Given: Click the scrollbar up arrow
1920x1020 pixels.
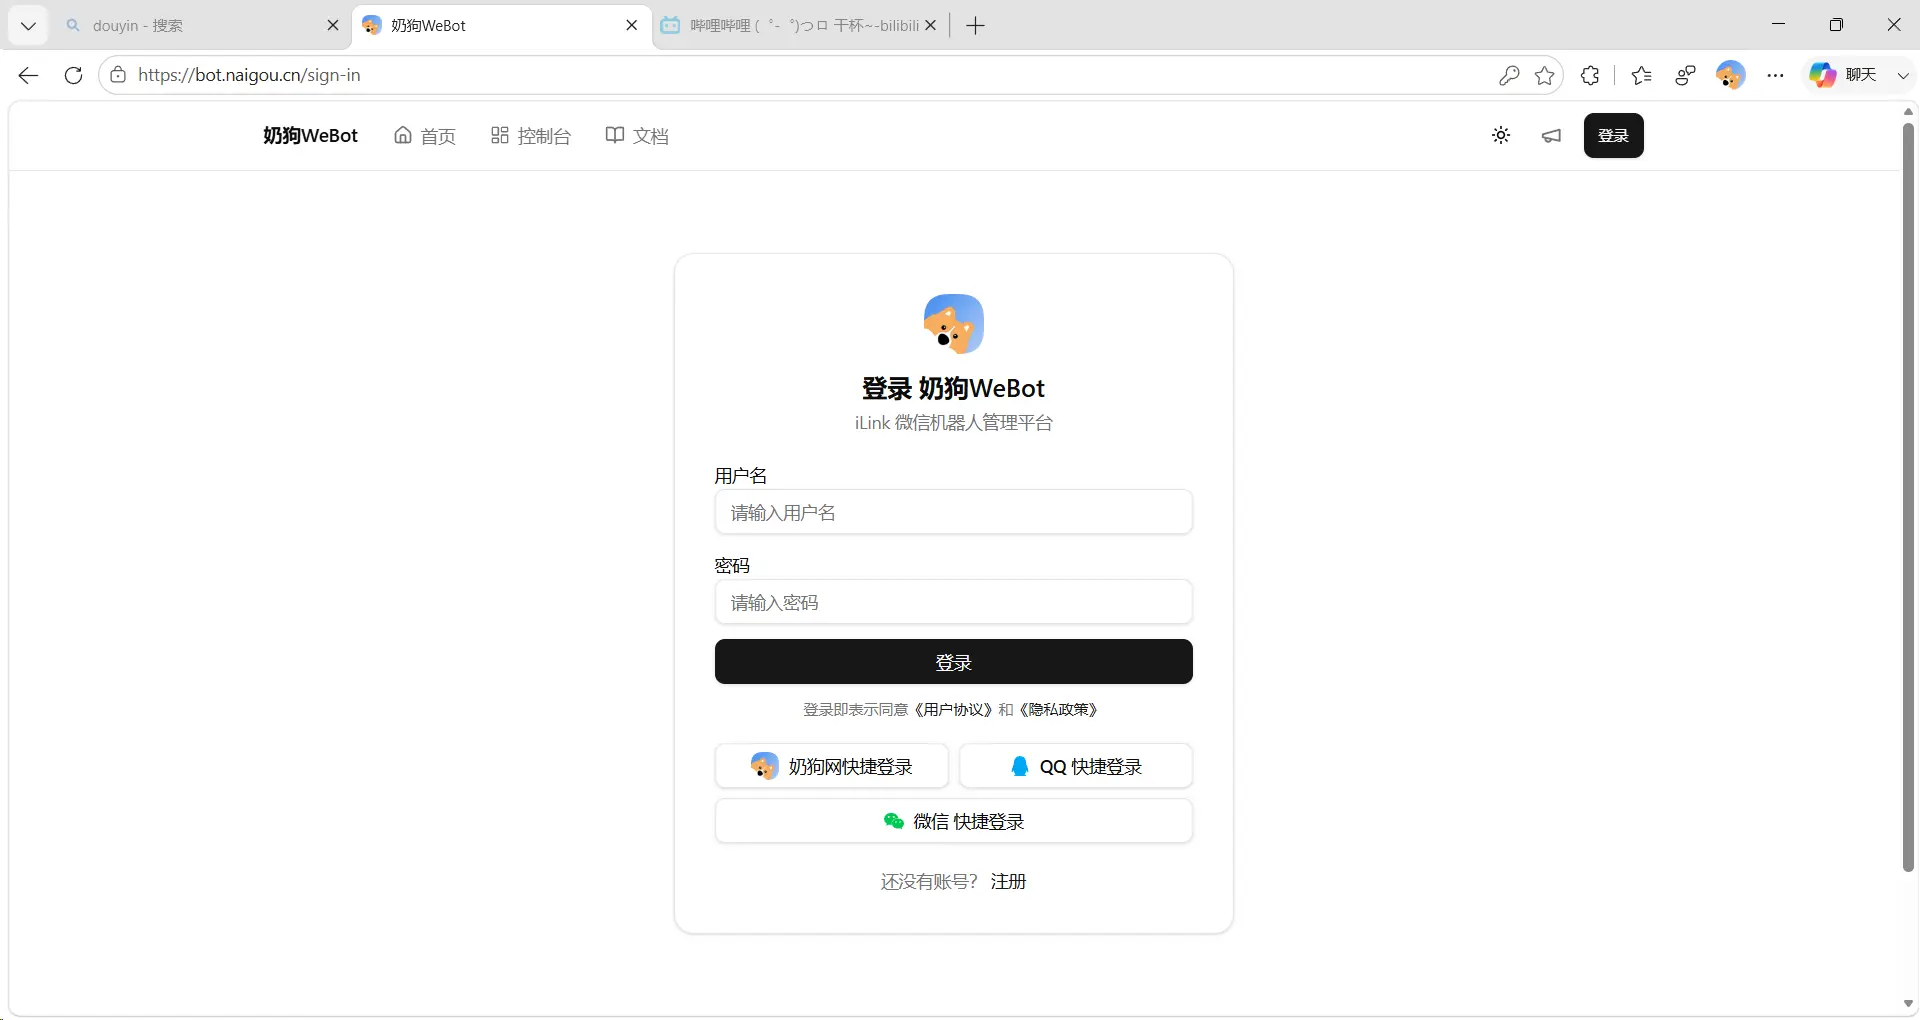Looking at the screenshot, I should [x=1908, y=111].
